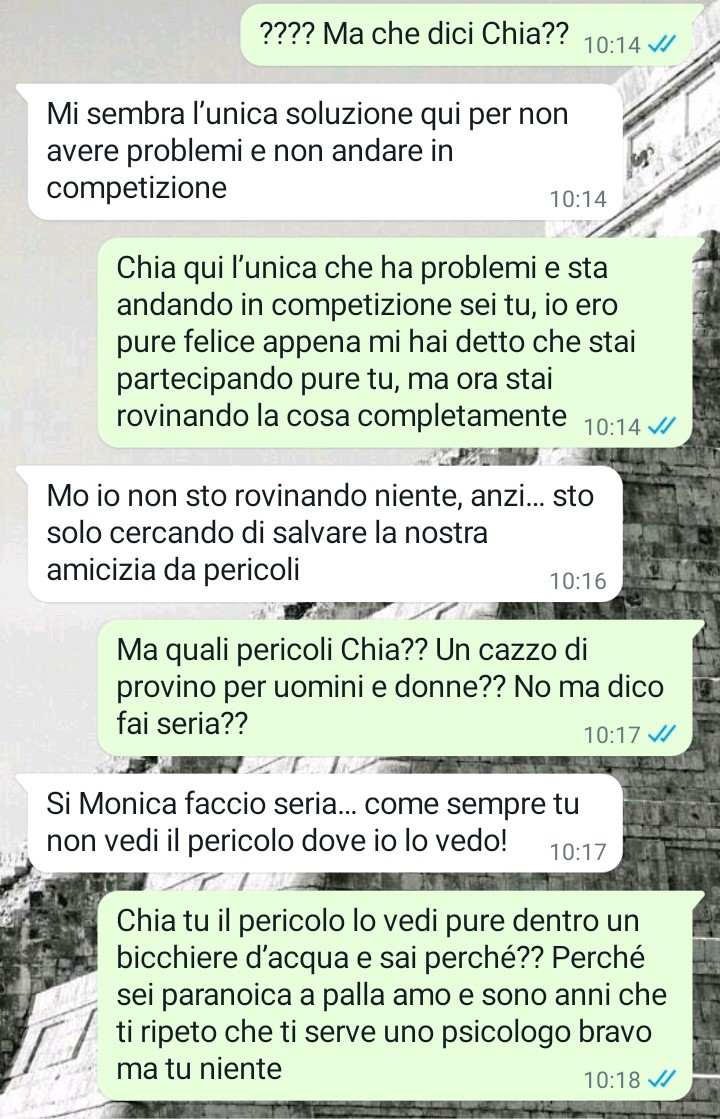The width and height of the screenshot is (720, 1119).
Task: Tap the word 'competizione' in the received bubble
Action: coord(136,188)
